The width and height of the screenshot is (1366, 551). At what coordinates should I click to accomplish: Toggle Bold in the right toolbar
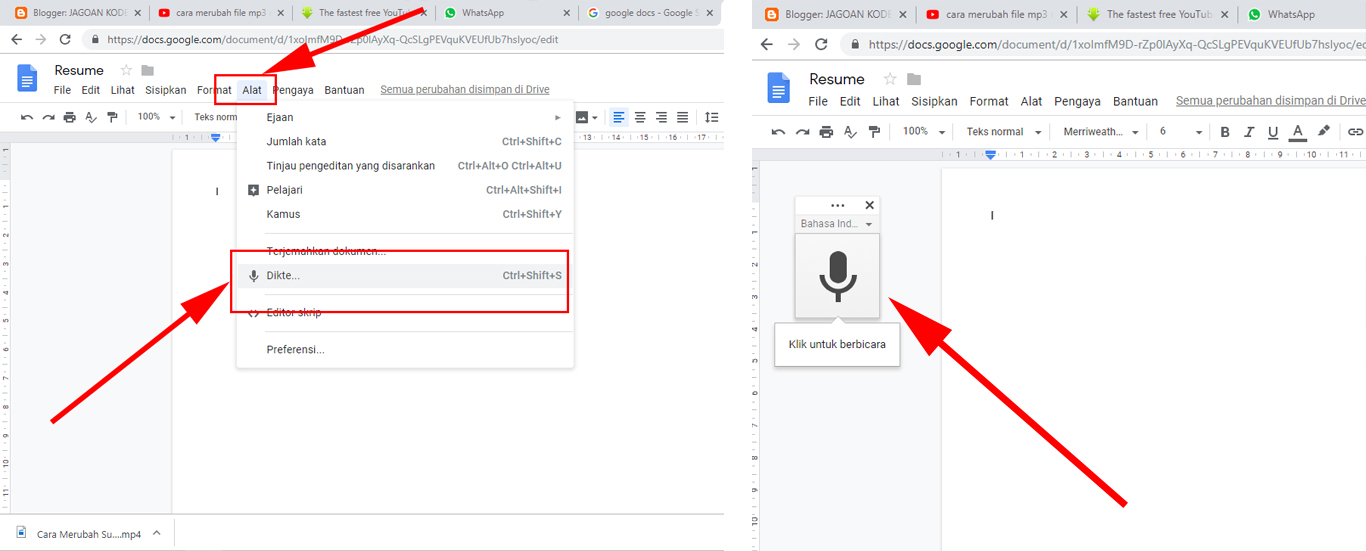(1225, 131)
